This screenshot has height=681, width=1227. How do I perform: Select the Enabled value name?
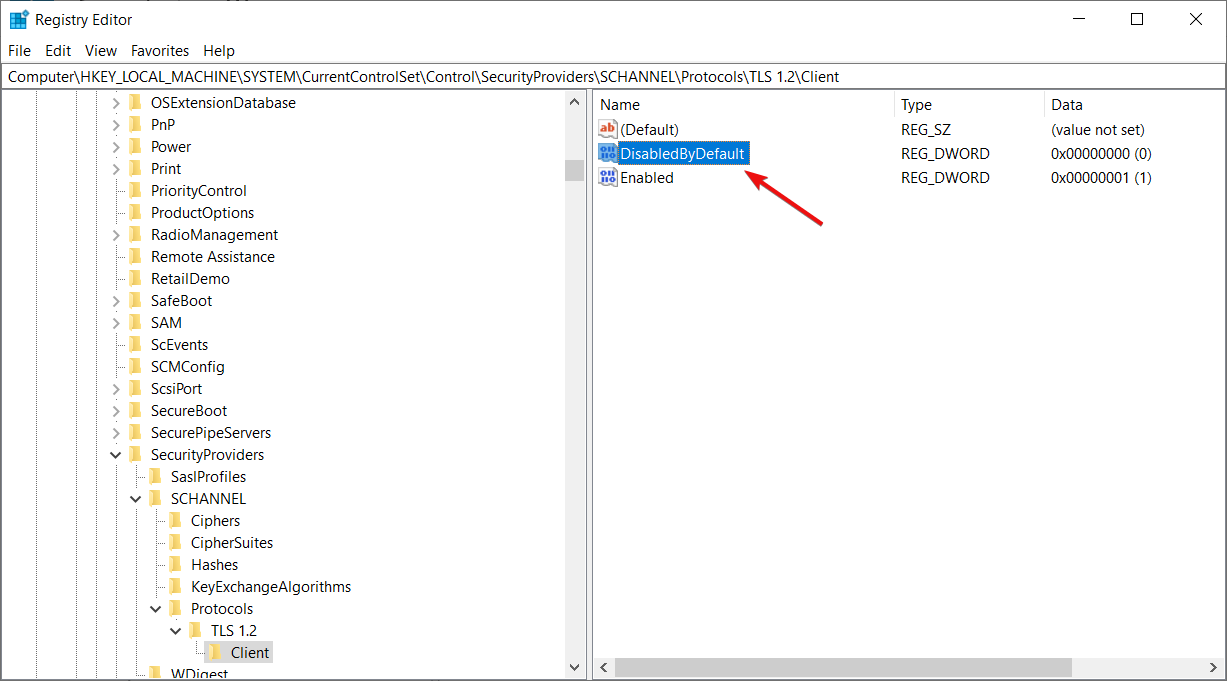click(647, 177)
